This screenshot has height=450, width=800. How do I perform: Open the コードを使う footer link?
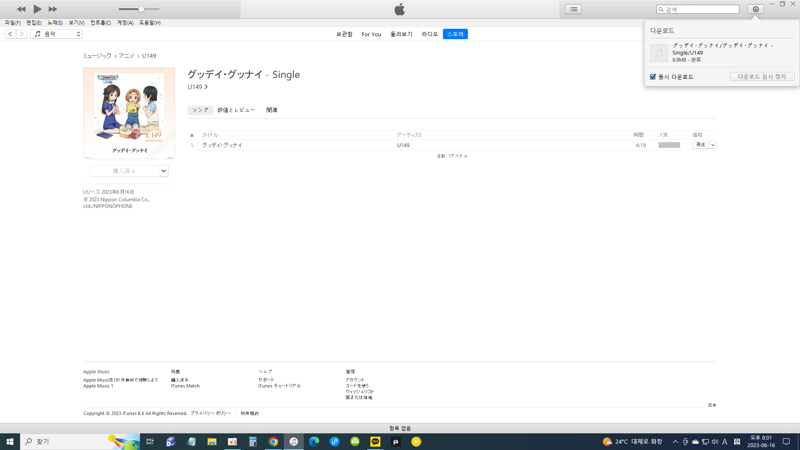pyautogui.click(x=357, y=386)
